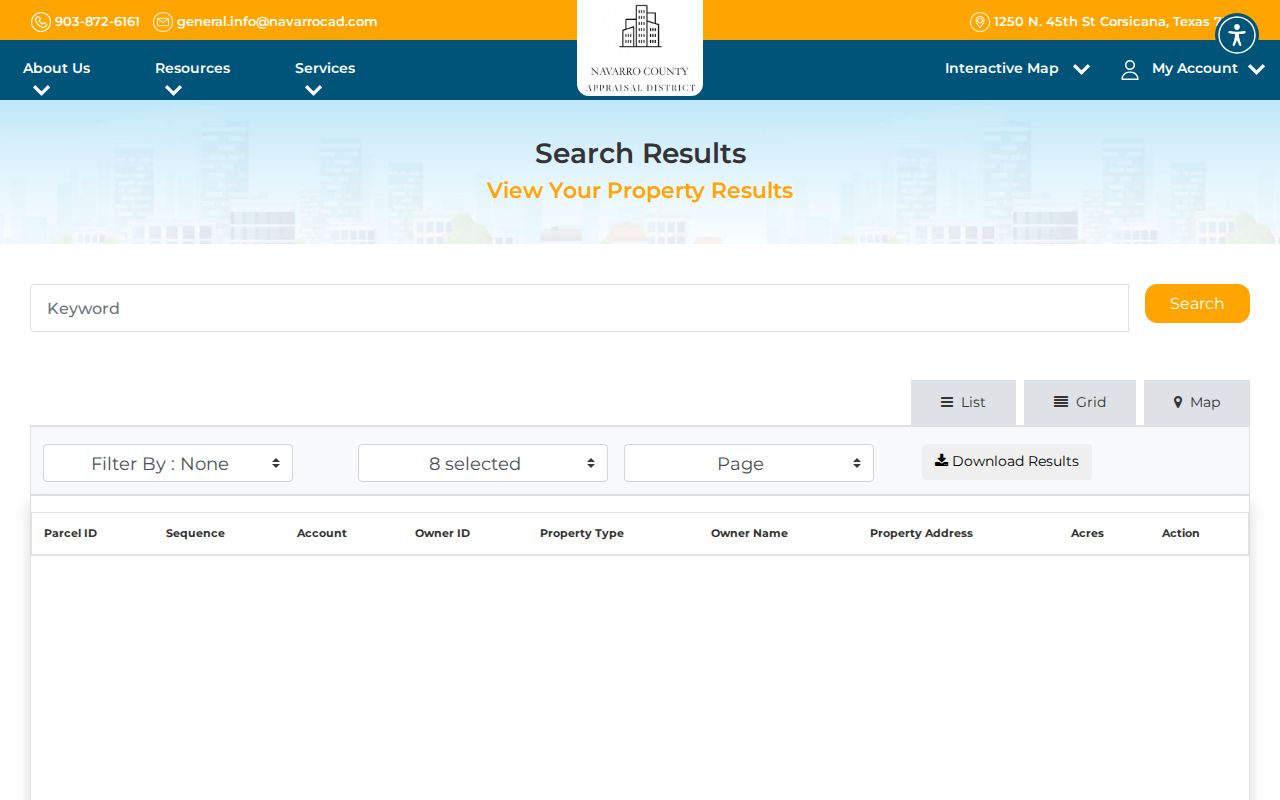Expand the Services menu chevron
1280x800 pixels.
313,90
